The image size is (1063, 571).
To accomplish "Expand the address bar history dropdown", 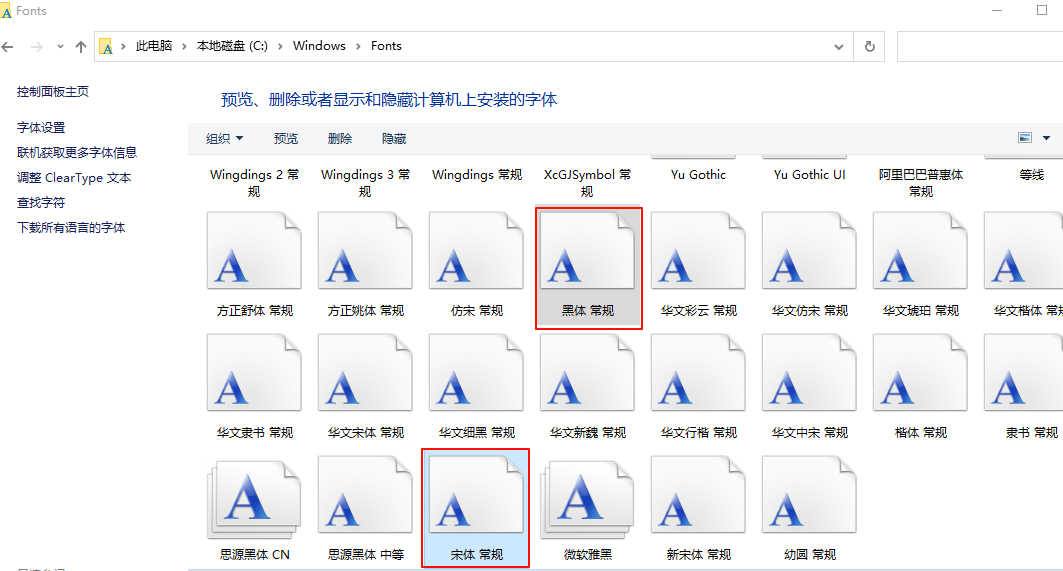I will coord(839,47).
